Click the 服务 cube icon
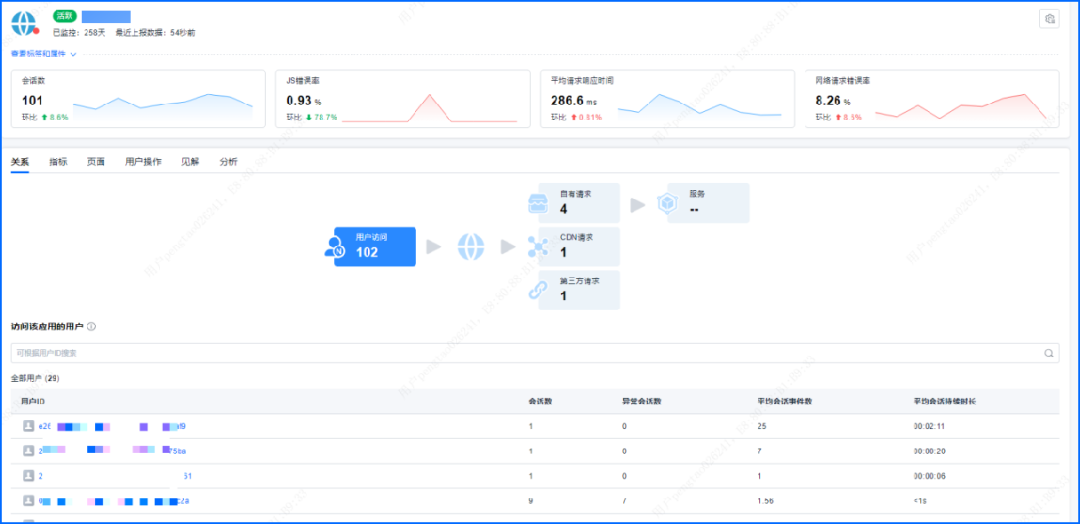The image size is (1080, 524). coord(668,203)
